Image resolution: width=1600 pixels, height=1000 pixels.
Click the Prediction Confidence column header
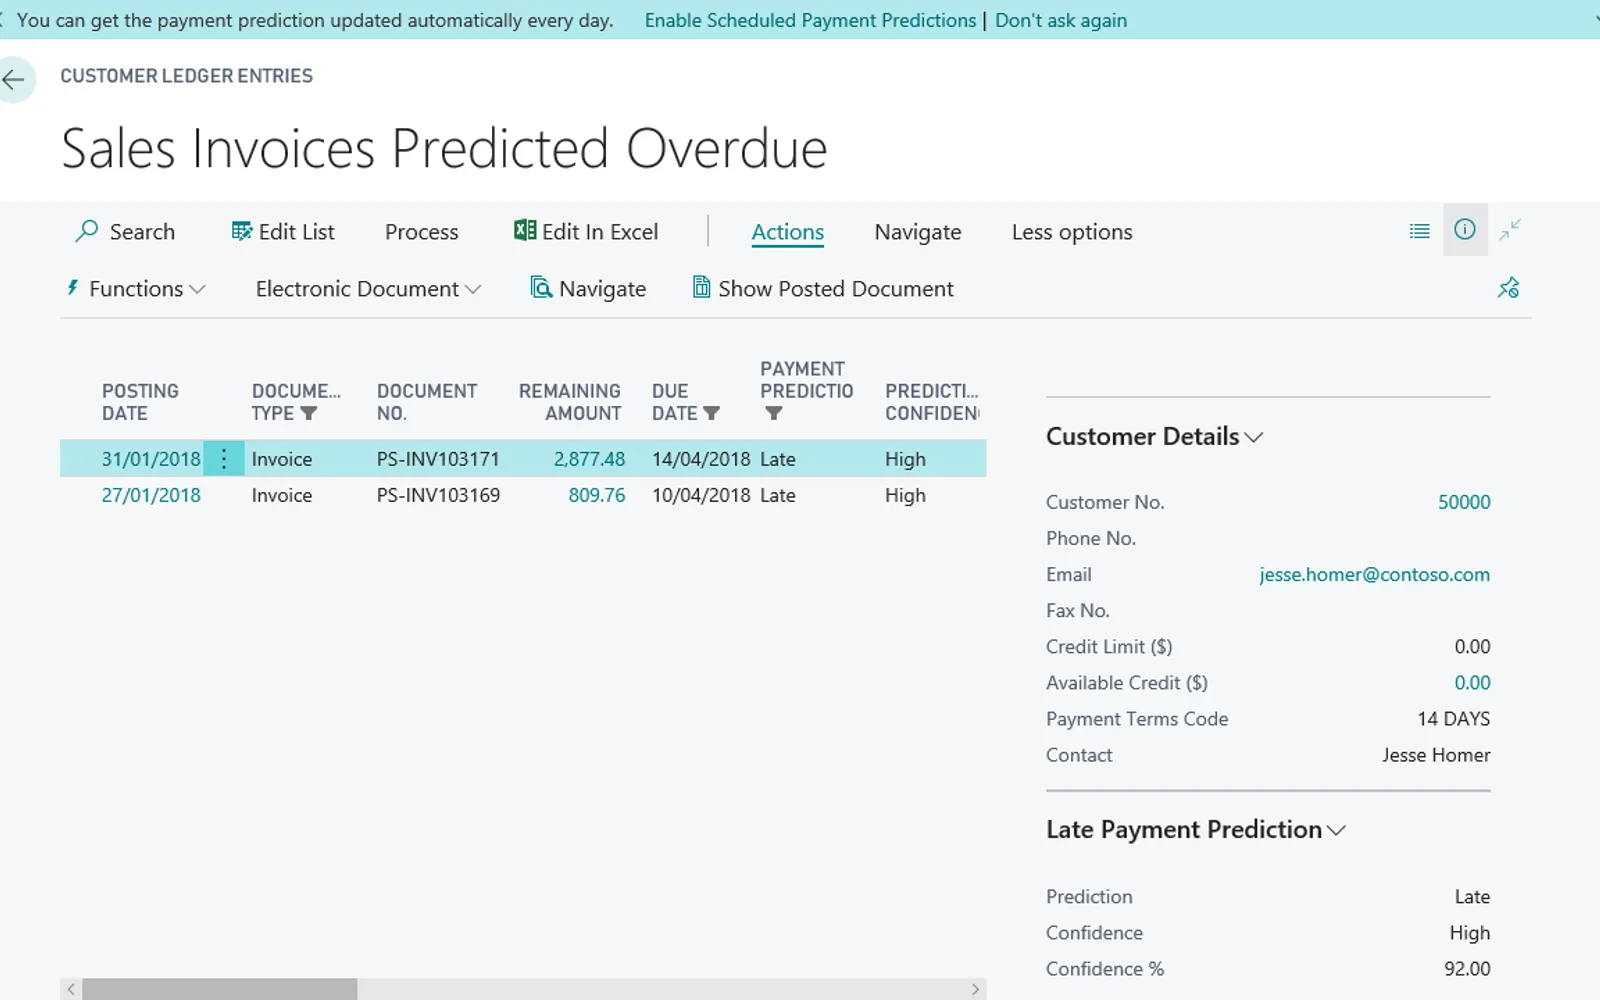pos(932,402)
